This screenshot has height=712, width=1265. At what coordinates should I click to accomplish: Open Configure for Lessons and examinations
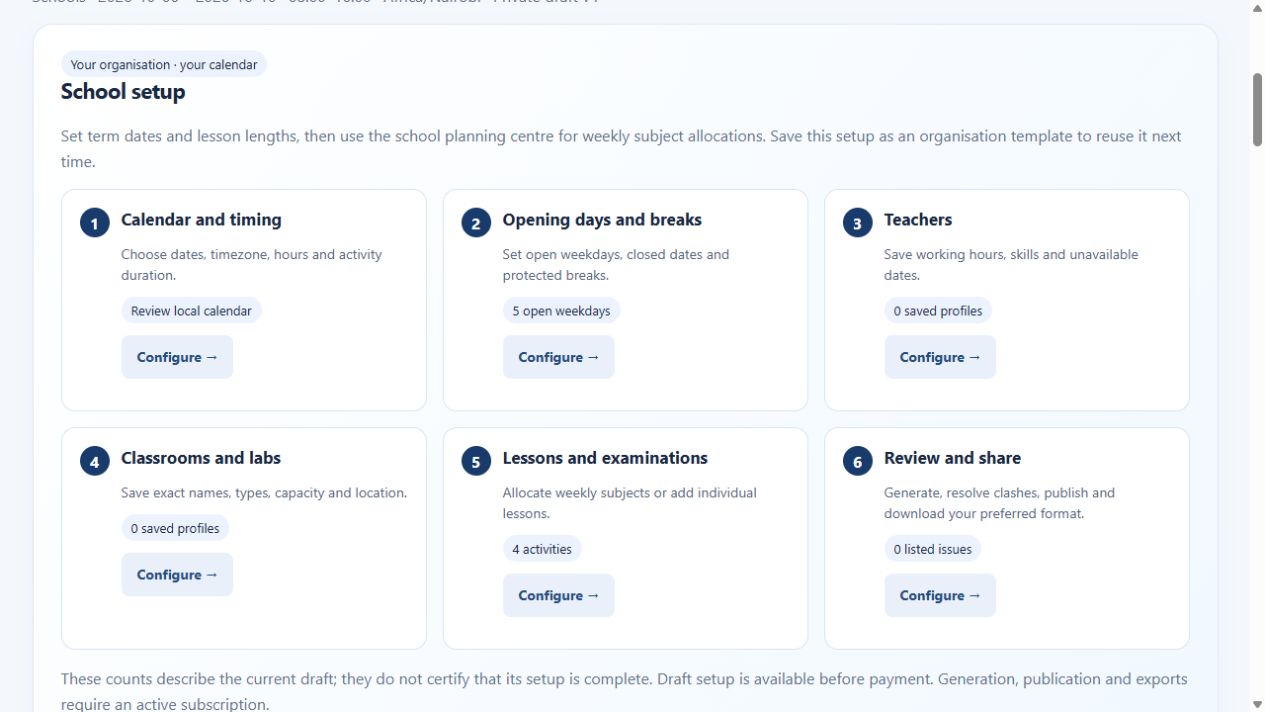click(558, 596)
